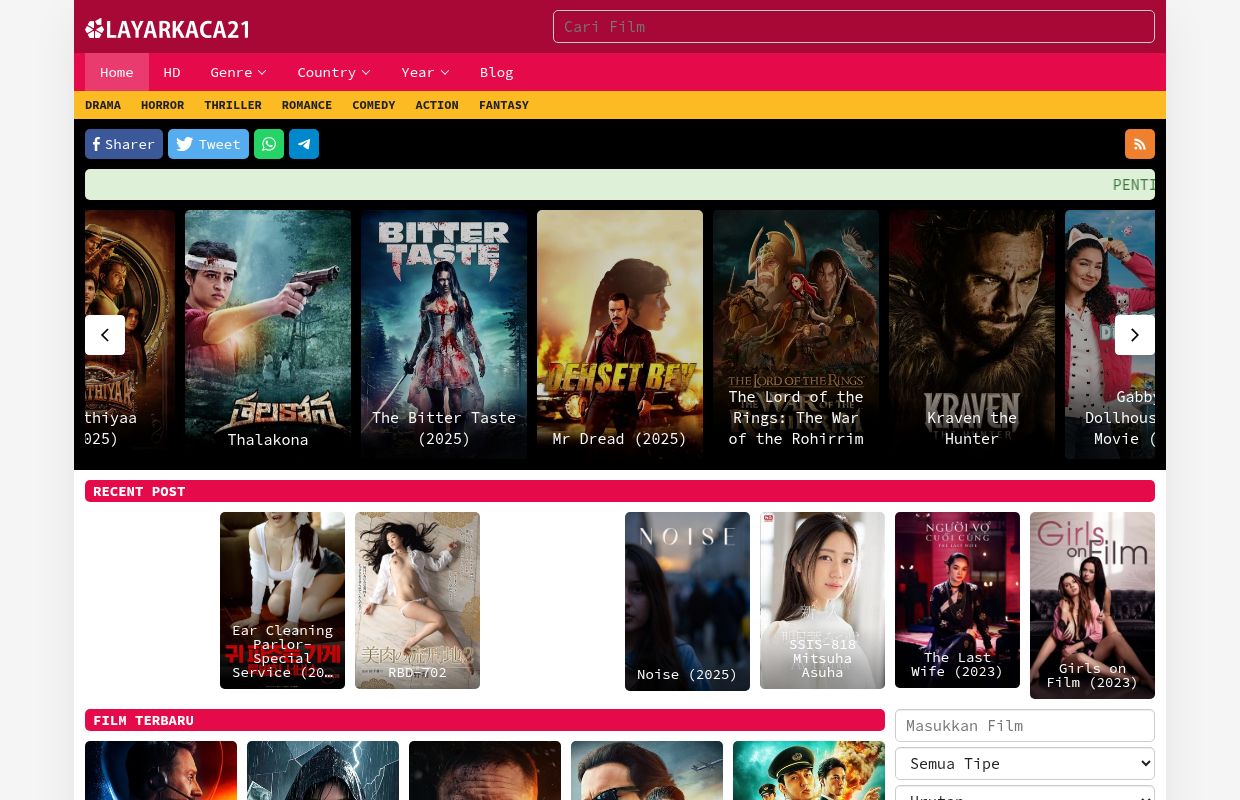Advance carousel with the right arrow

1134,335
